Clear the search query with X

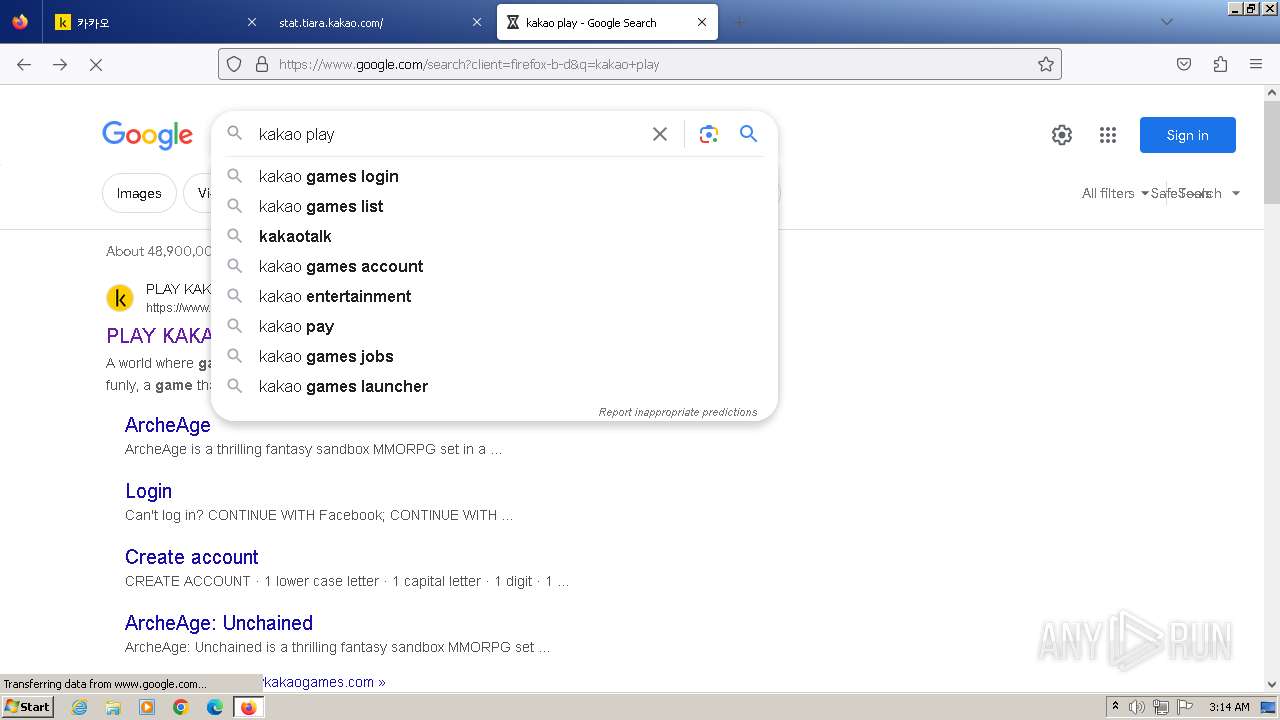coord(660,134)
